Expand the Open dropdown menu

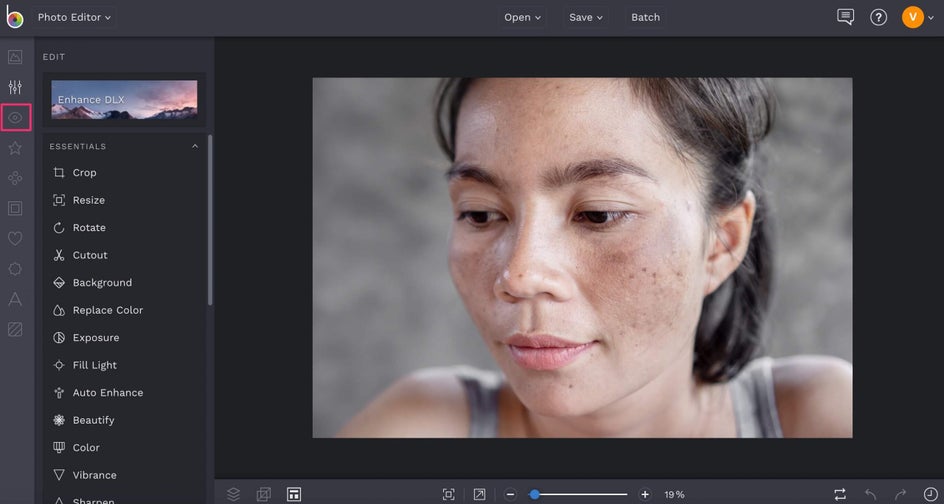point(522,17)
